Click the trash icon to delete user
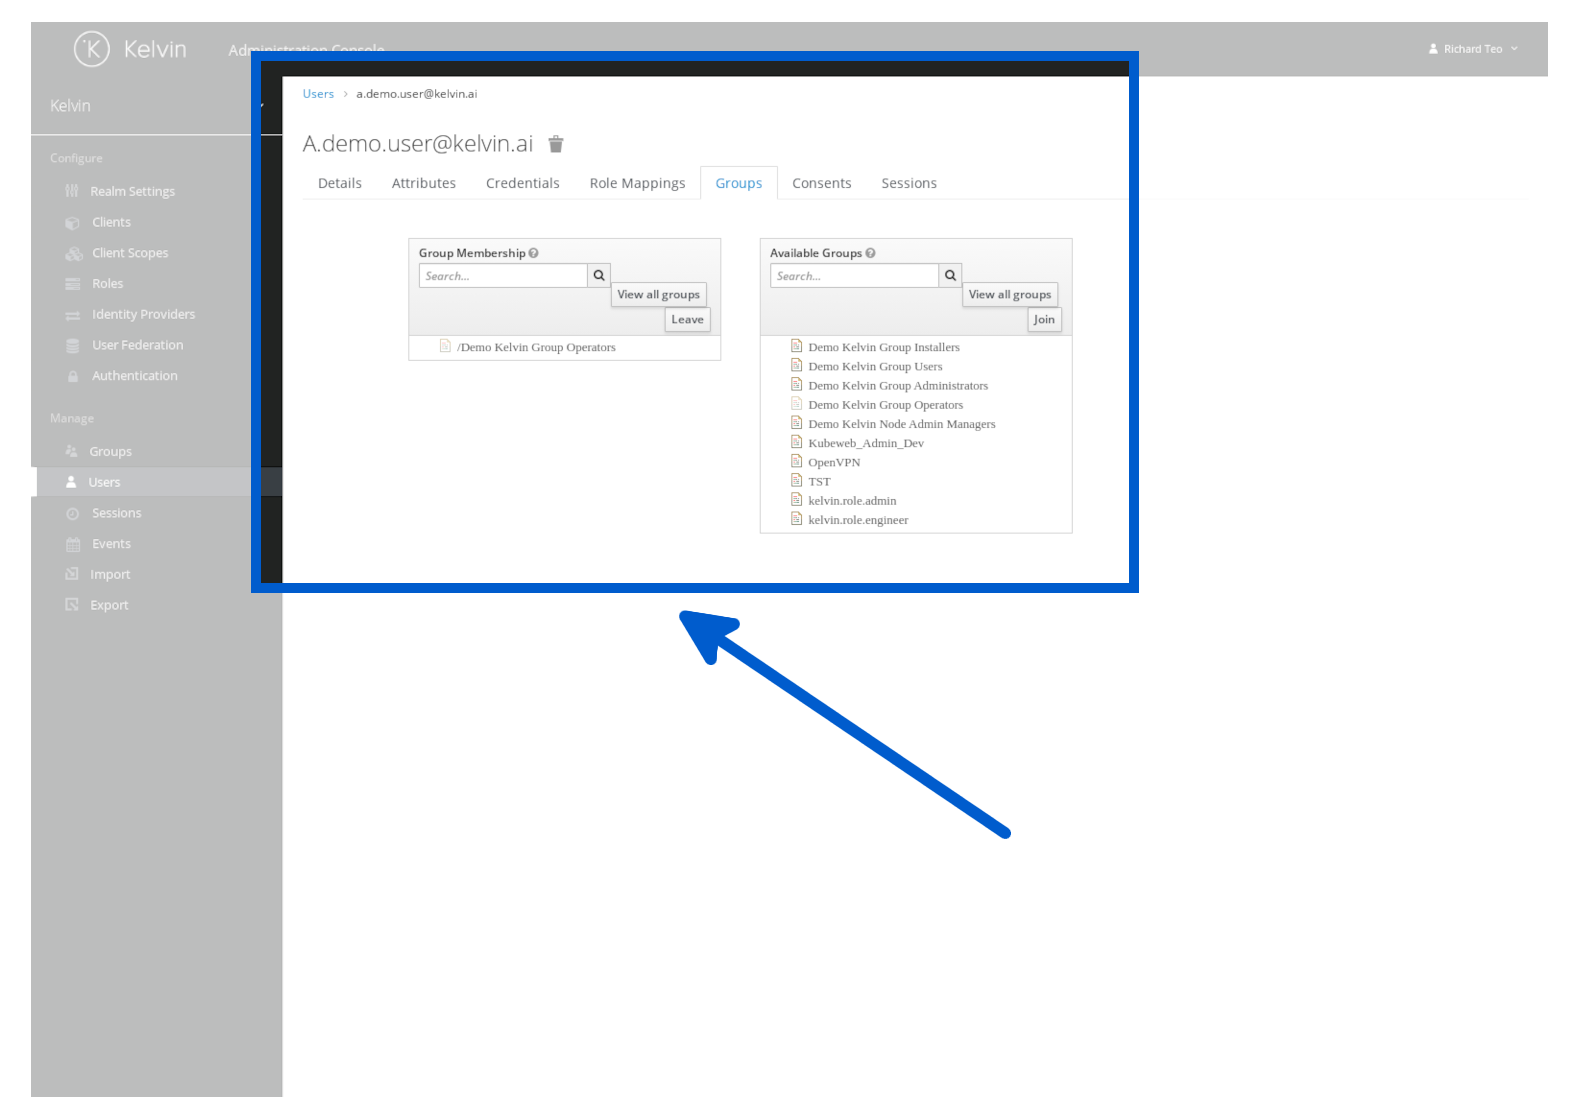Image resolution: width=1580 pixels, height=1120 pixels. (x=556, y=144)
